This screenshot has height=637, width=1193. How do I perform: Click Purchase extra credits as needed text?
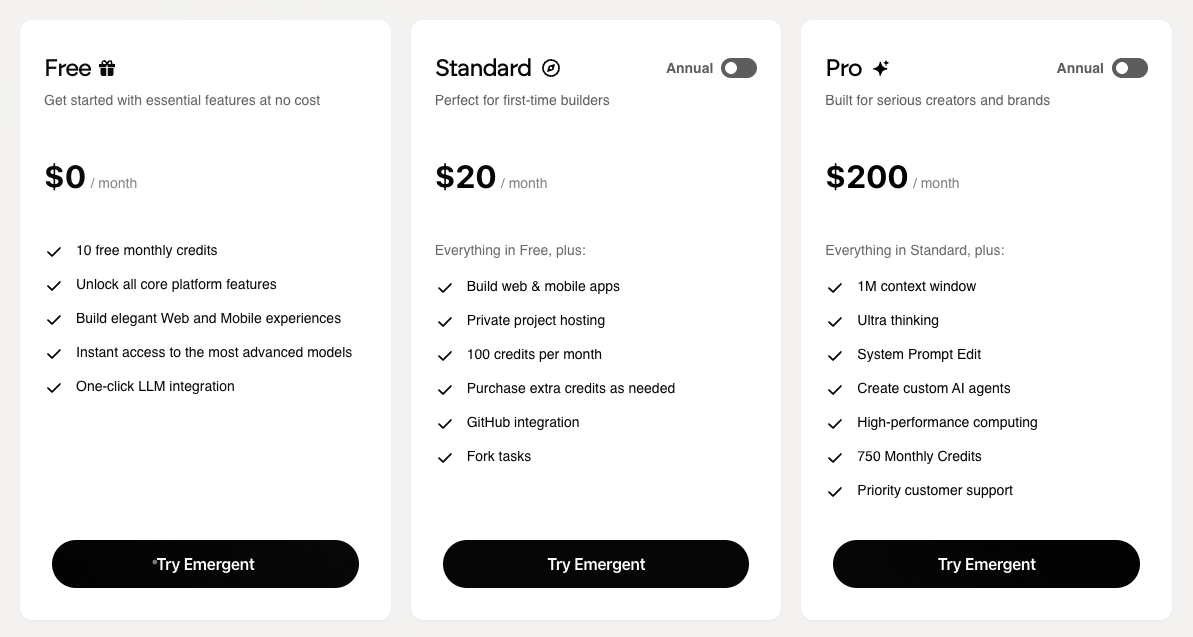(x=570, y=388)
